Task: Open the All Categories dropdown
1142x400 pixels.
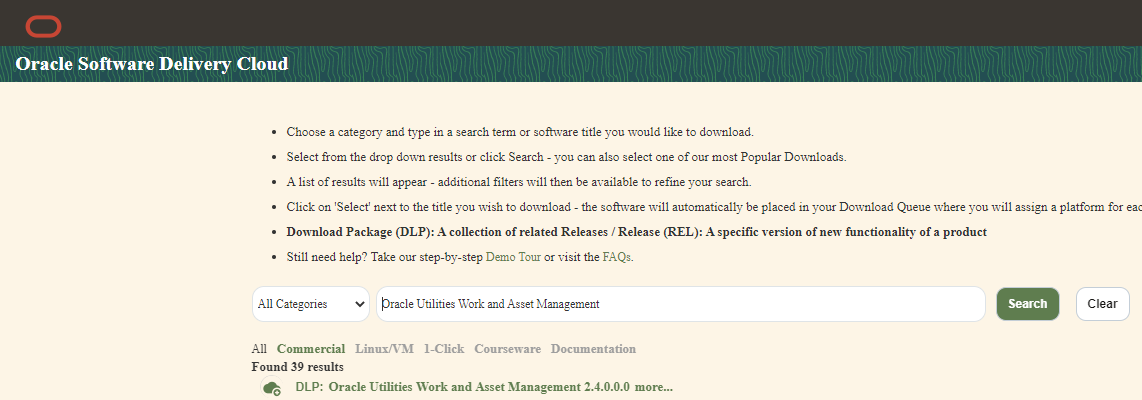Action: point(311,304)
